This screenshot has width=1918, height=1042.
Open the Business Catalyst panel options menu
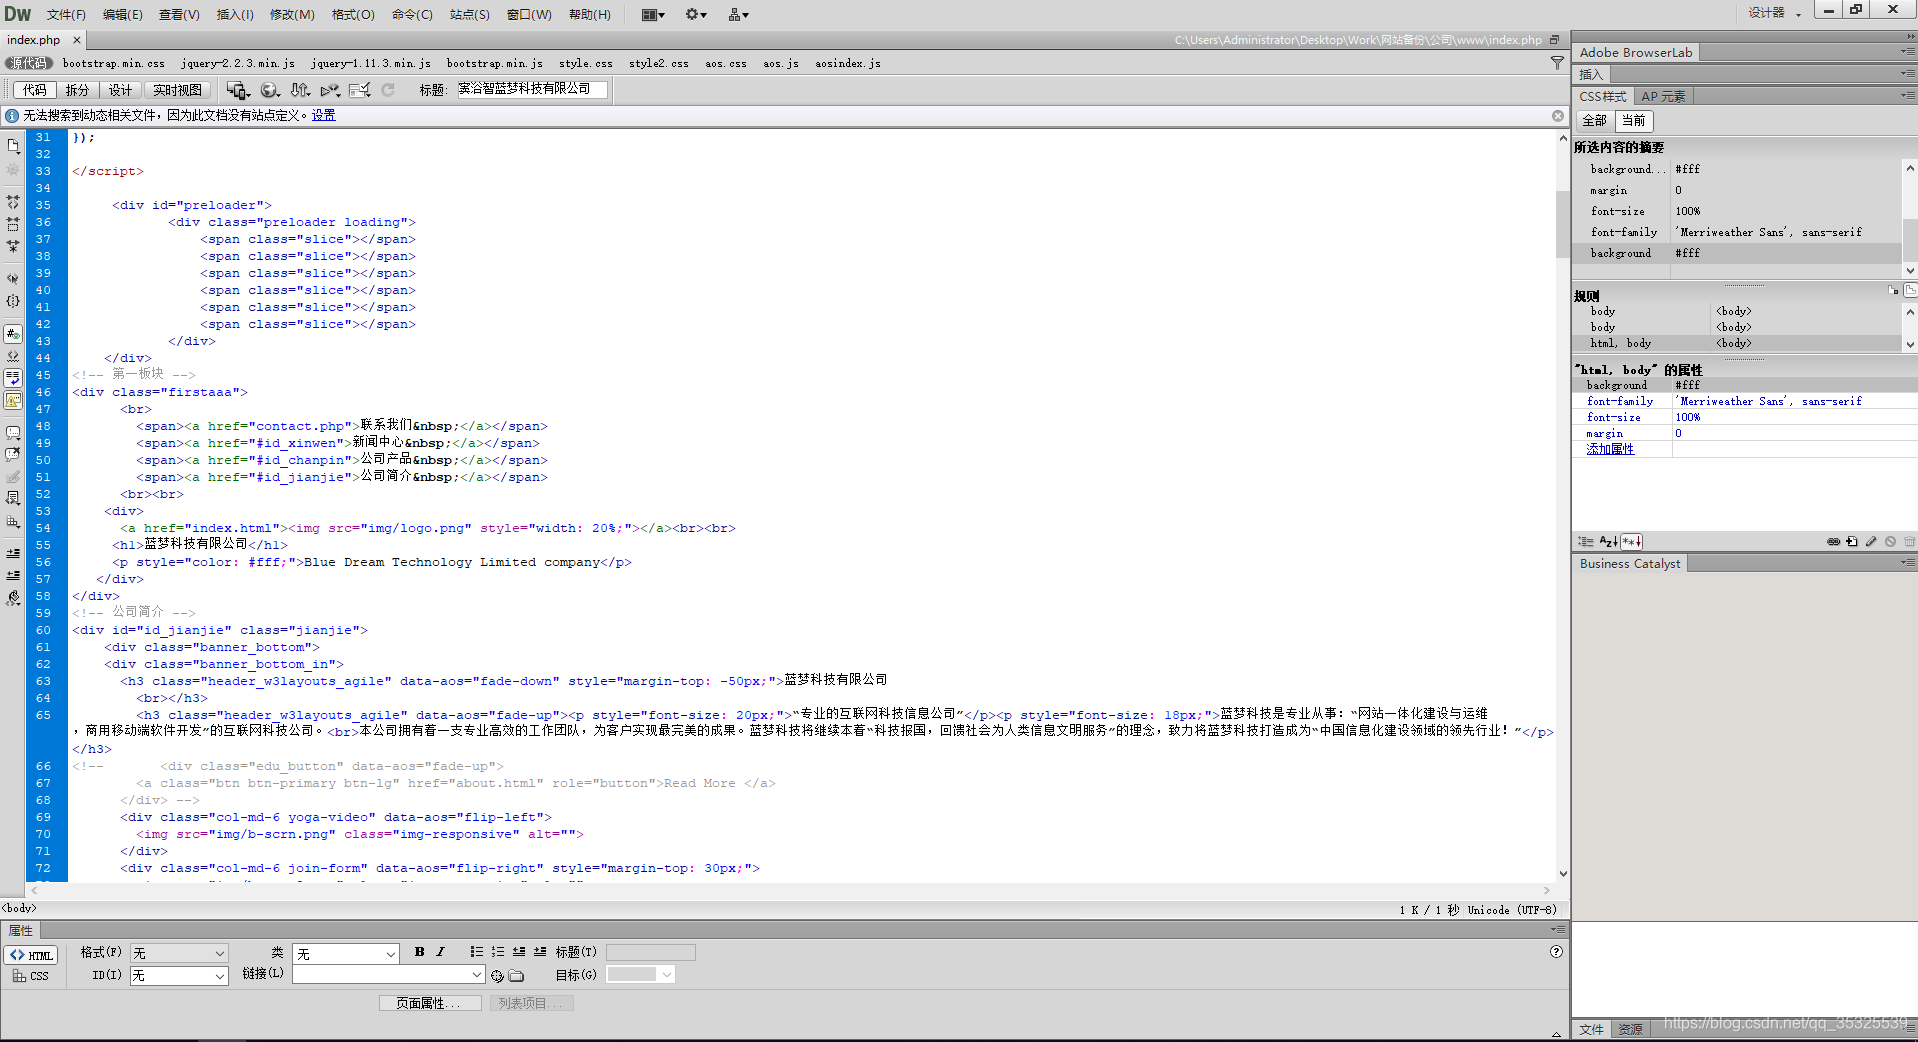[x=1908, y=563]
